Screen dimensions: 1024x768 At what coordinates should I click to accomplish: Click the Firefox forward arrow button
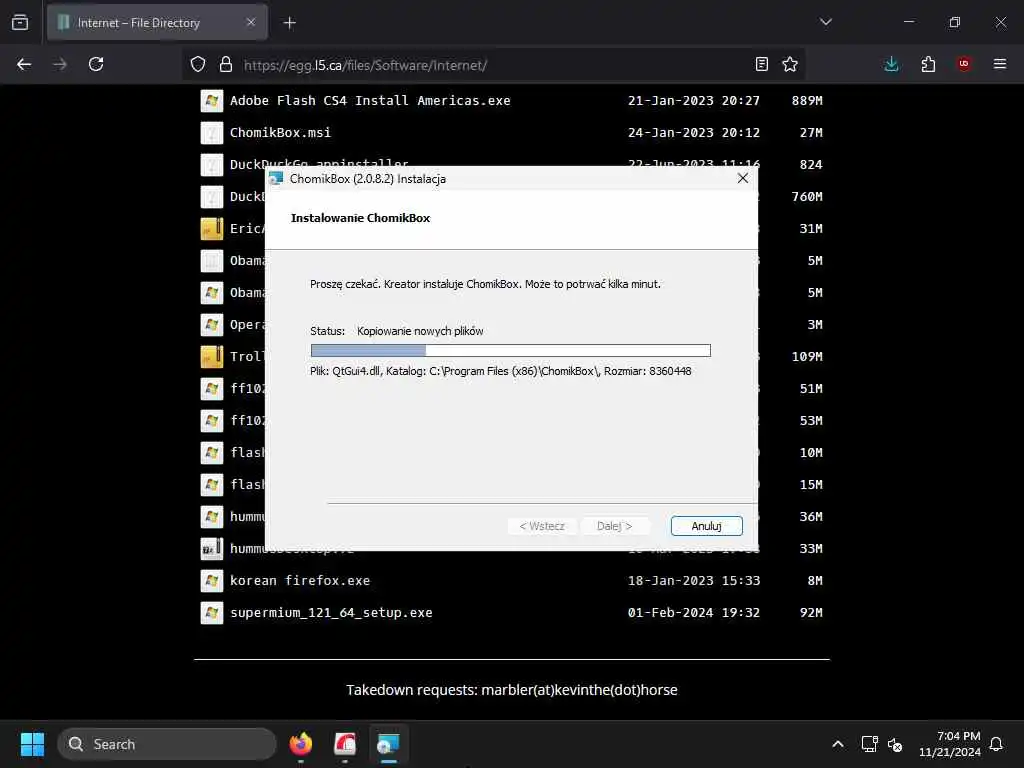[x=60, y=64]
